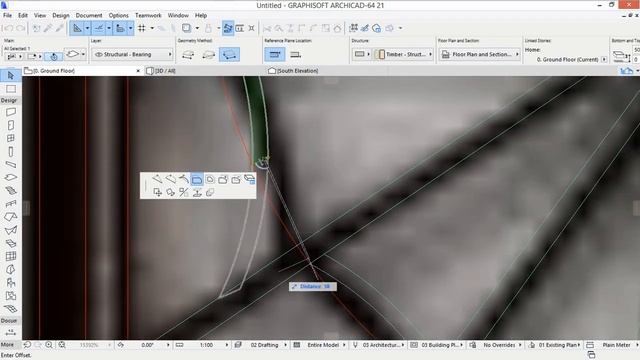Open the Teamwork menu
640x360 pixels.
pos(148,15)
